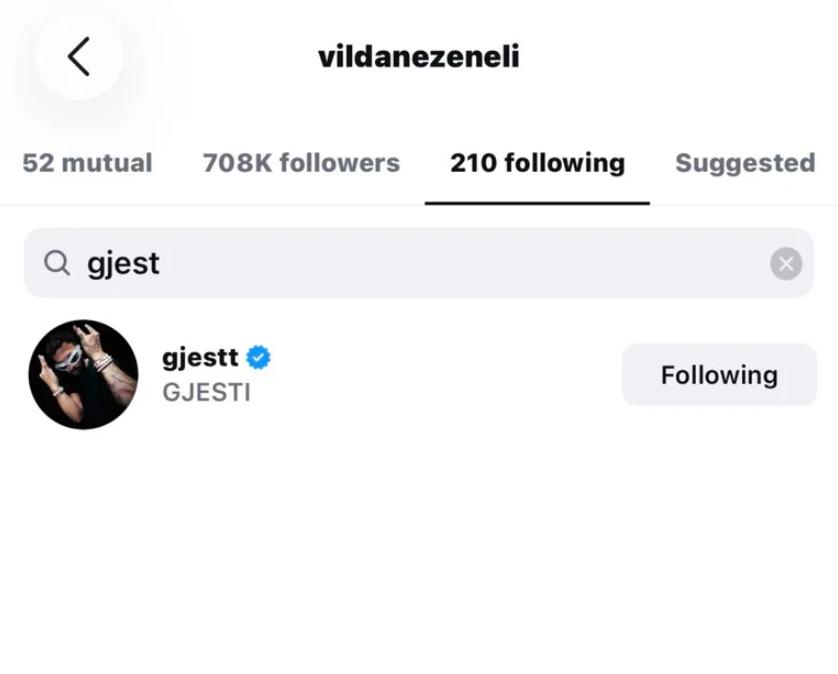Place cursor after the typed gjest text
Screen dimensions: 838x674
click(161, 263)
